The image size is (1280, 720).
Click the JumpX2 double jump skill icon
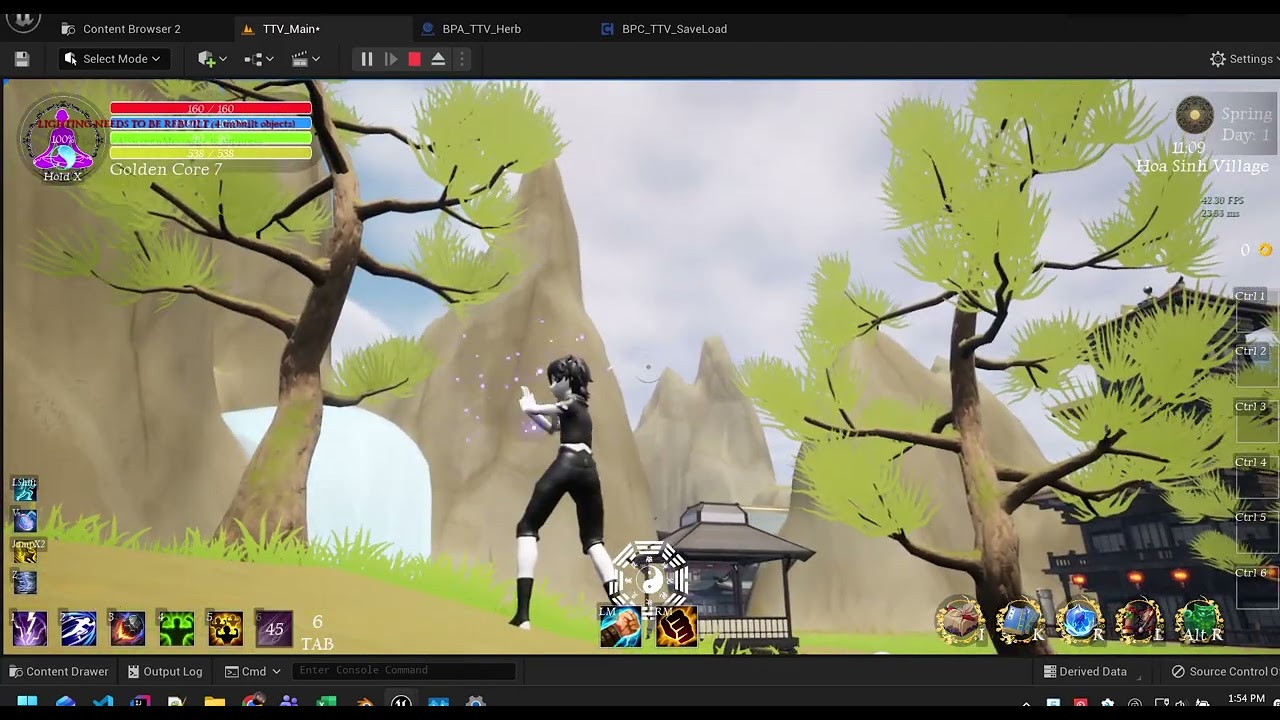coord(25,551)
